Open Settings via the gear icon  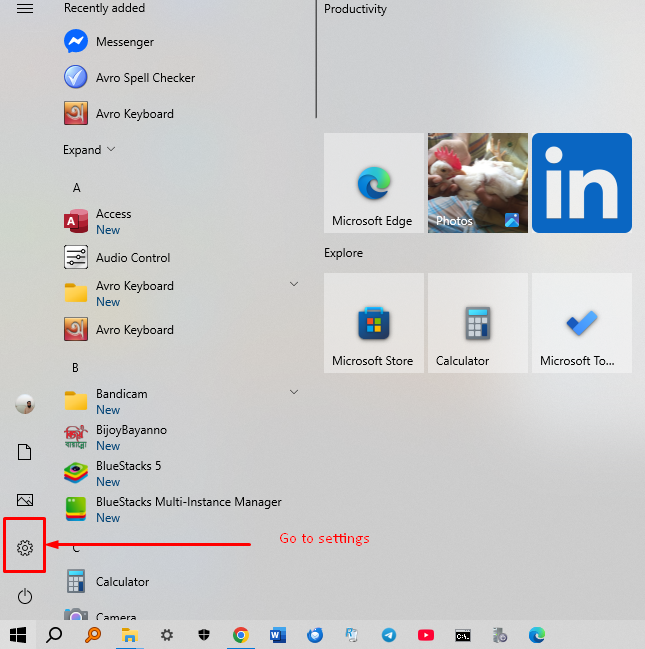click(x=25, y=547)
